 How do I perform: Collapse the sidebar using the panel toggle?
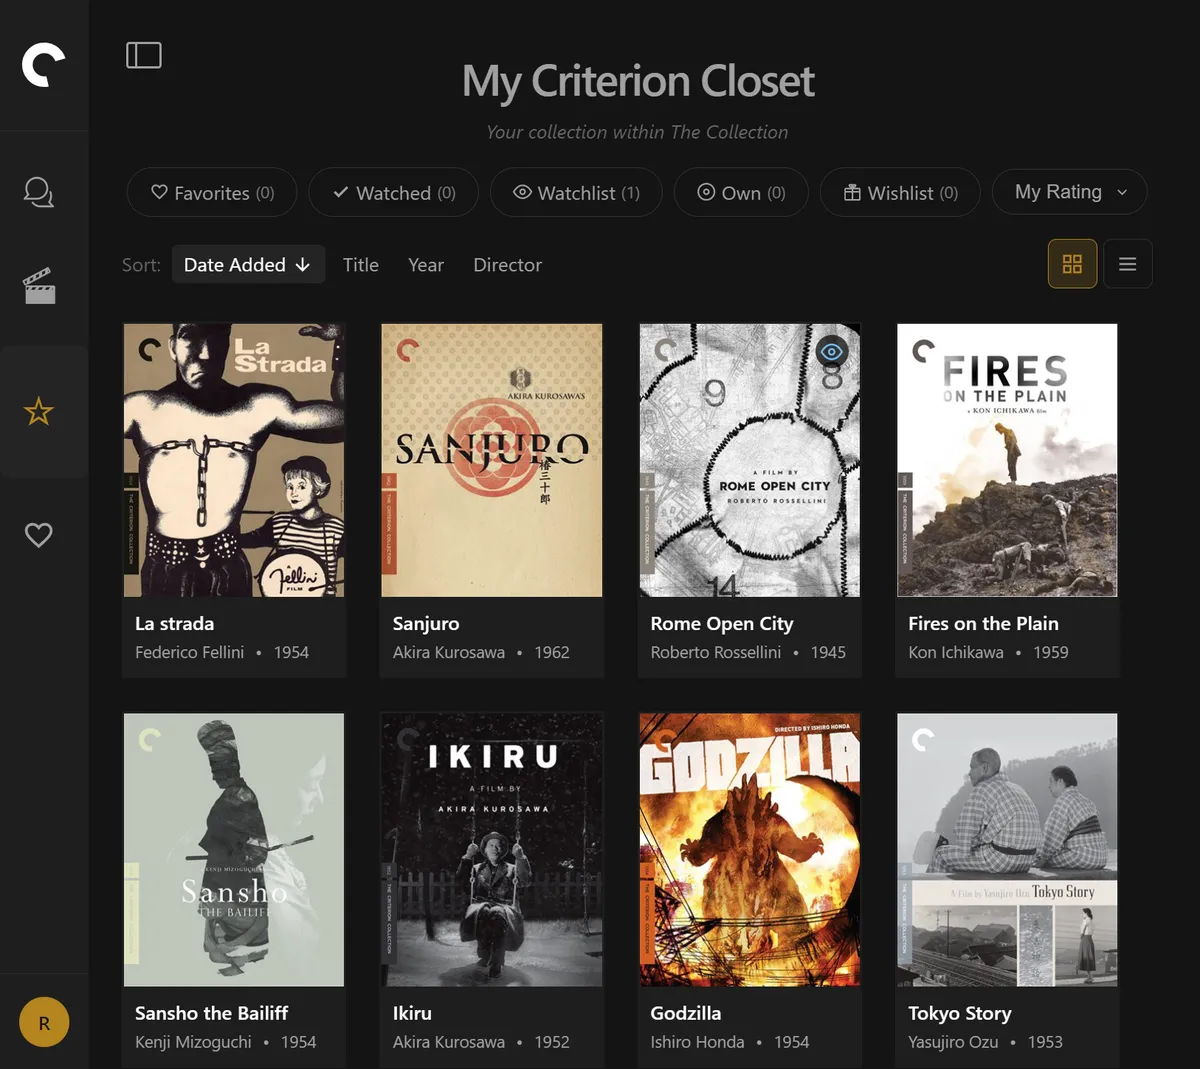(x=143, y=55)
